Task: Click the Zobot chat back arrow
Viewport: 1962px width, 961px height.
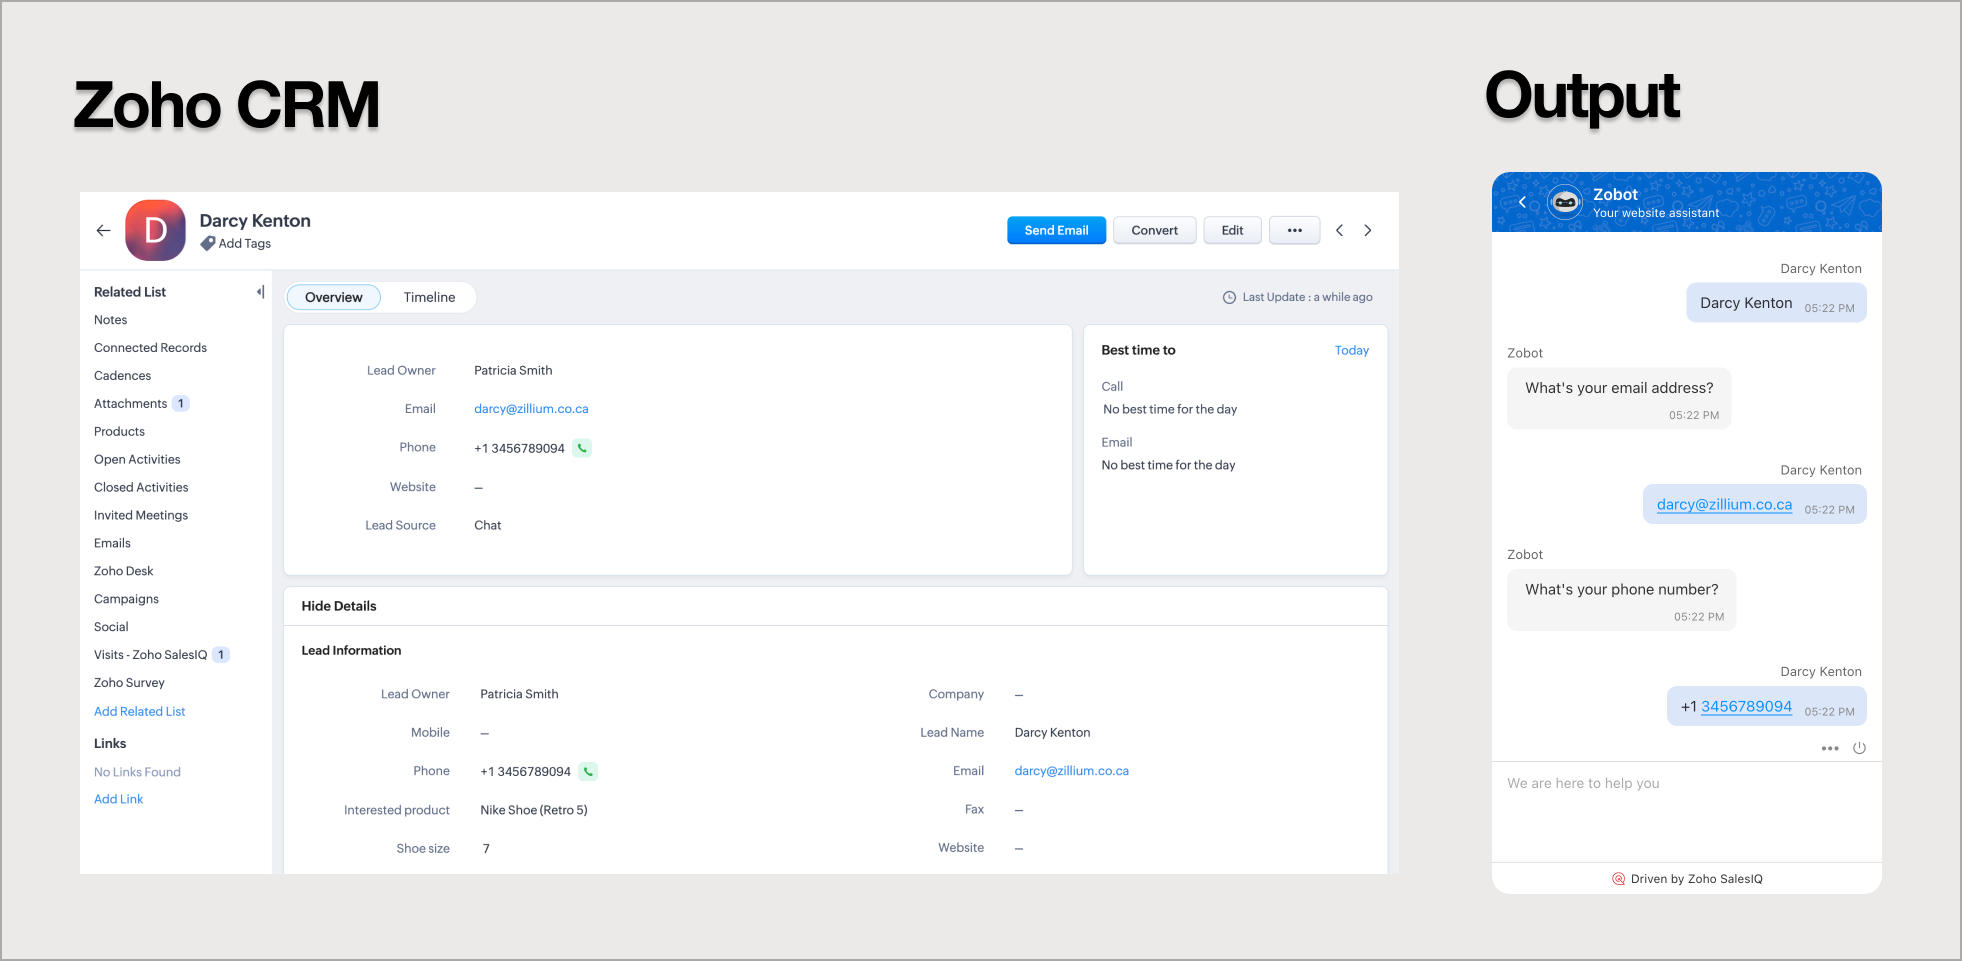Action: 1522,202
